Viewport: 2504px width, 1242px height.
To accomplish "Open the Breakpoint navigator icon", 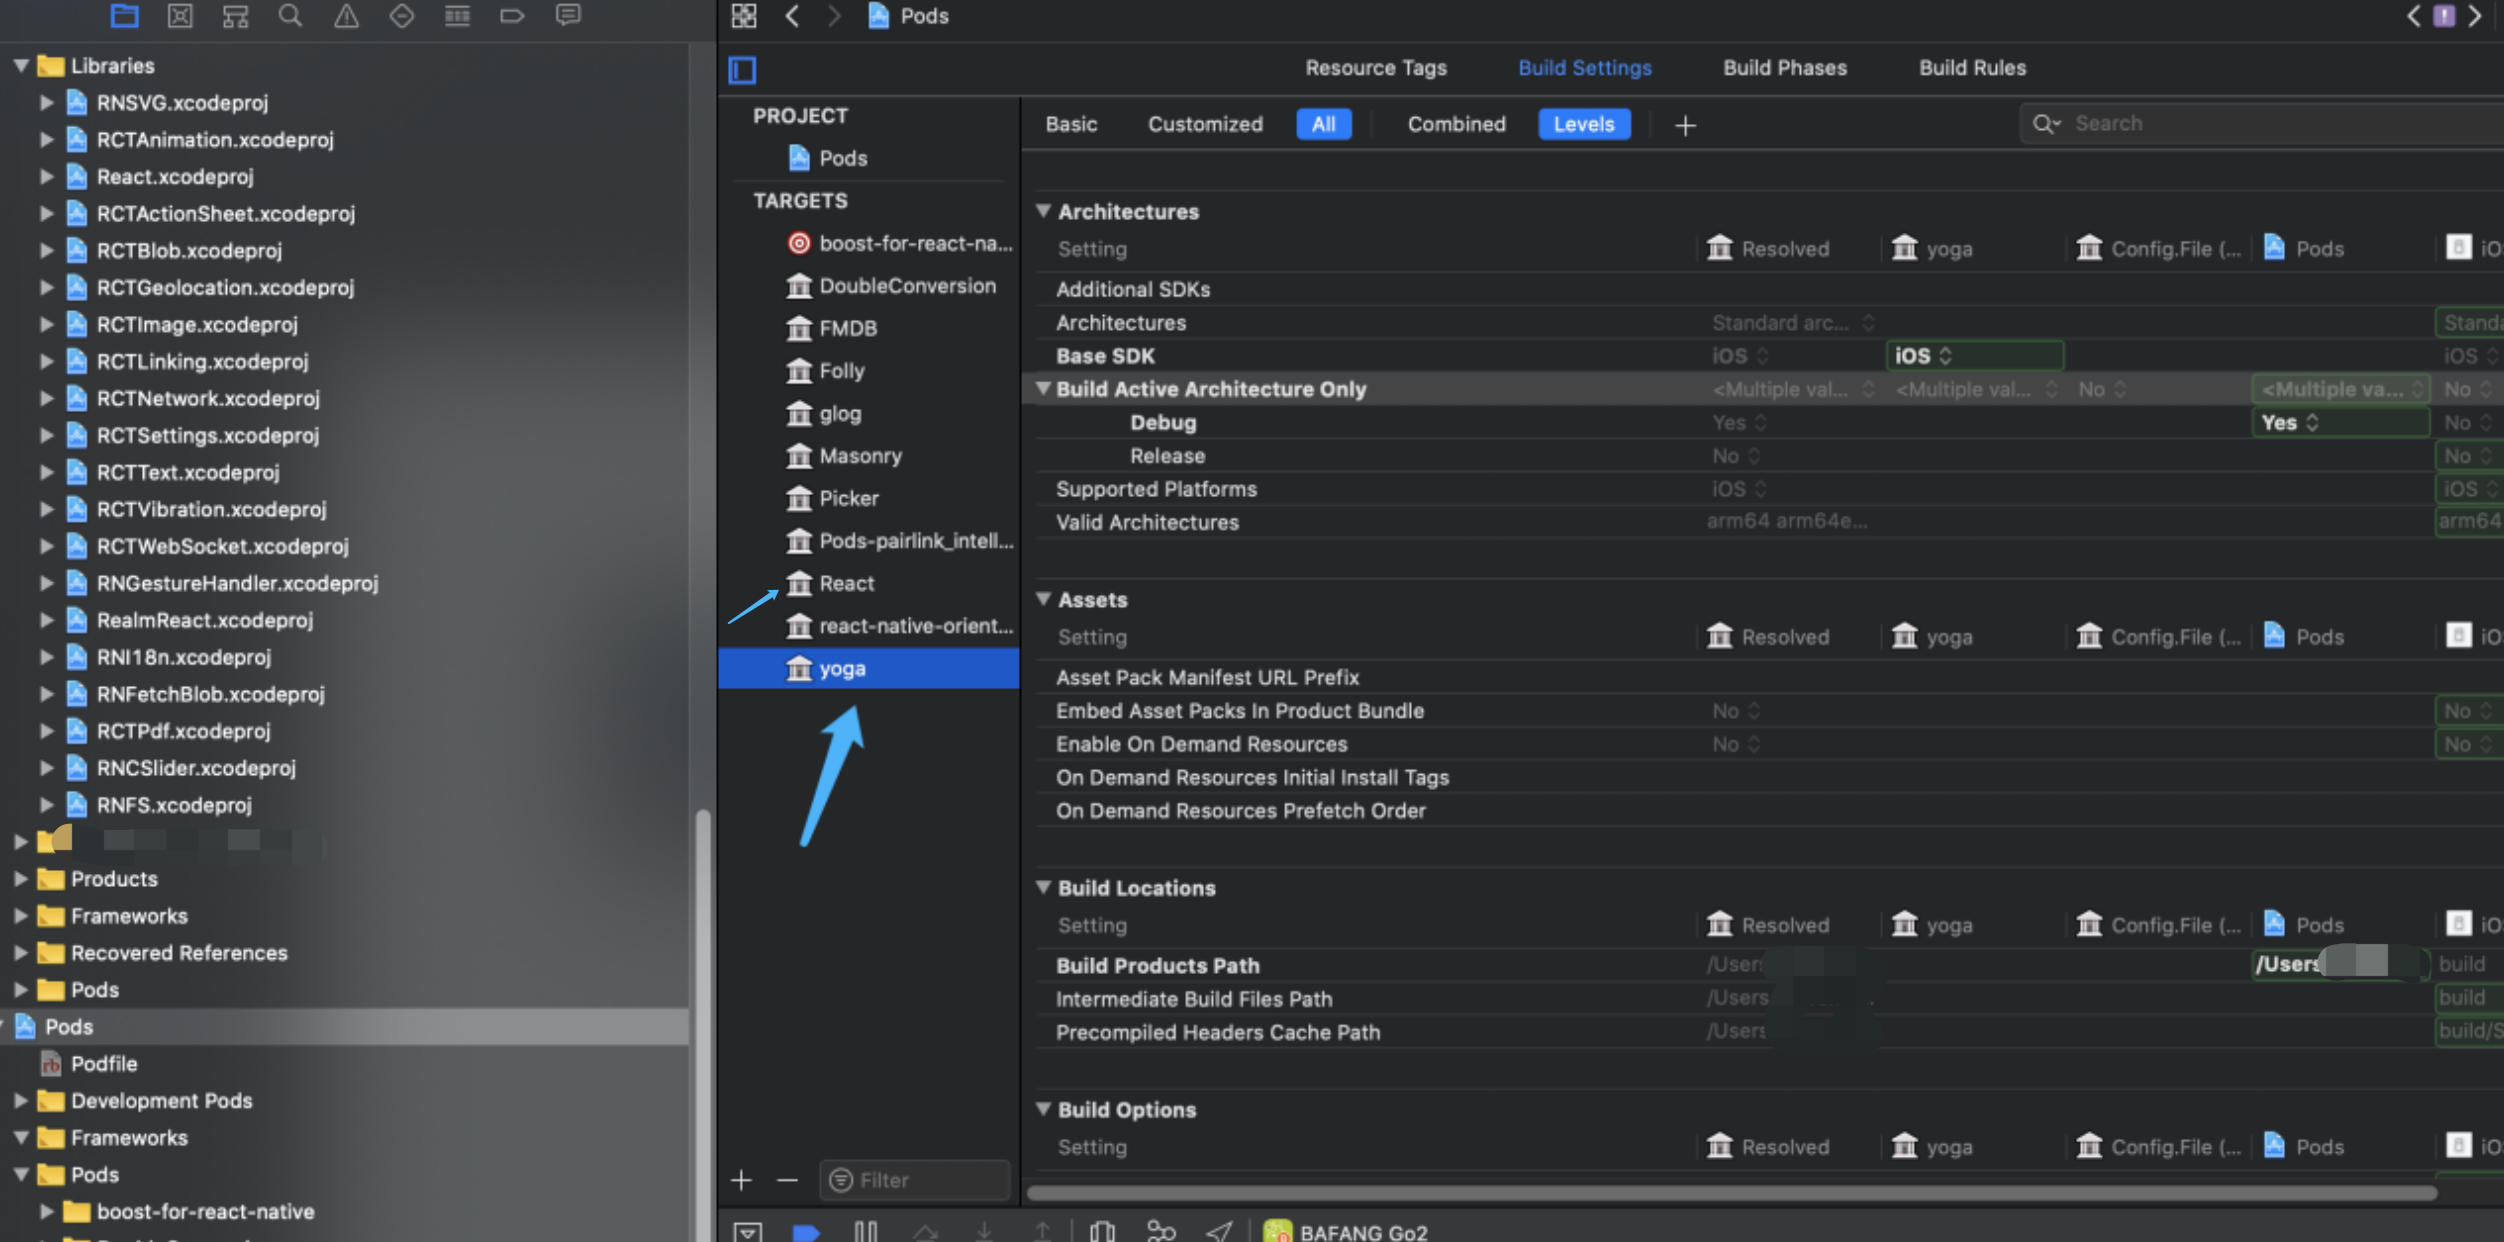I will (512, 15).
